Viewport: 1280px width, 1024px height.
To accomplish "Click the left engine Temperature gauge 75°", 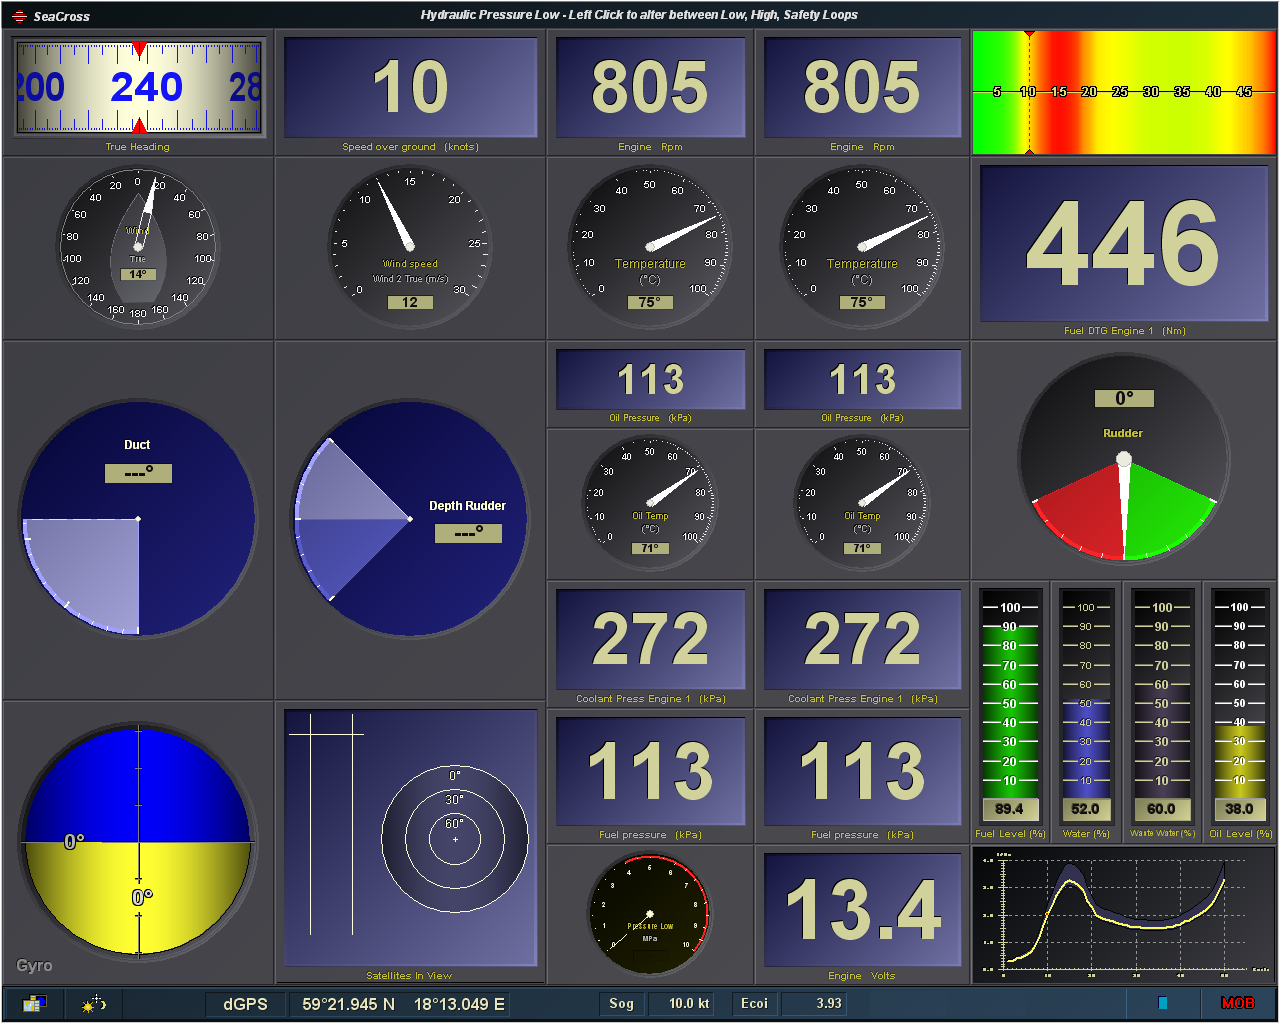I will tap(650, 245).
